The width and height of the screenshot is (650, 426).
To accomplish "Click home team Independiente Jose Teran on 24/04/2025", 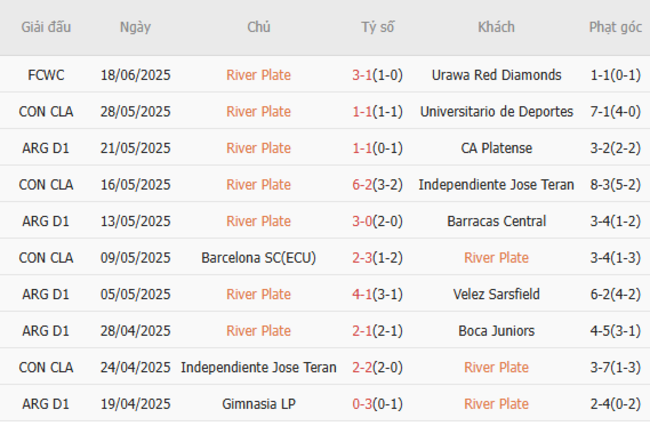I will (x=258, y=367).
